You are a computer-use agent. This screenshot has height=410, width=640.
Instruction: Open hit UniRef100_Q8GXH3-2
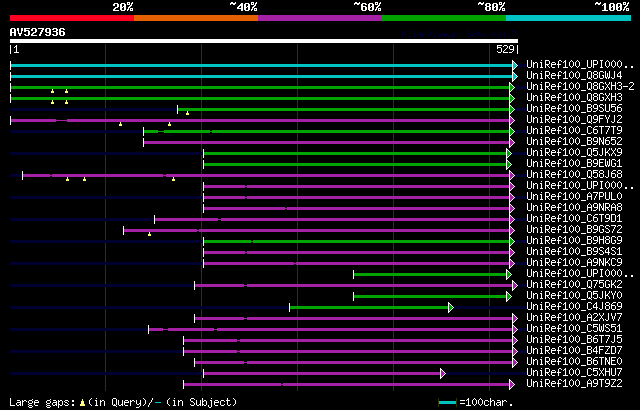pyautogui.click(x=580, y=86)
